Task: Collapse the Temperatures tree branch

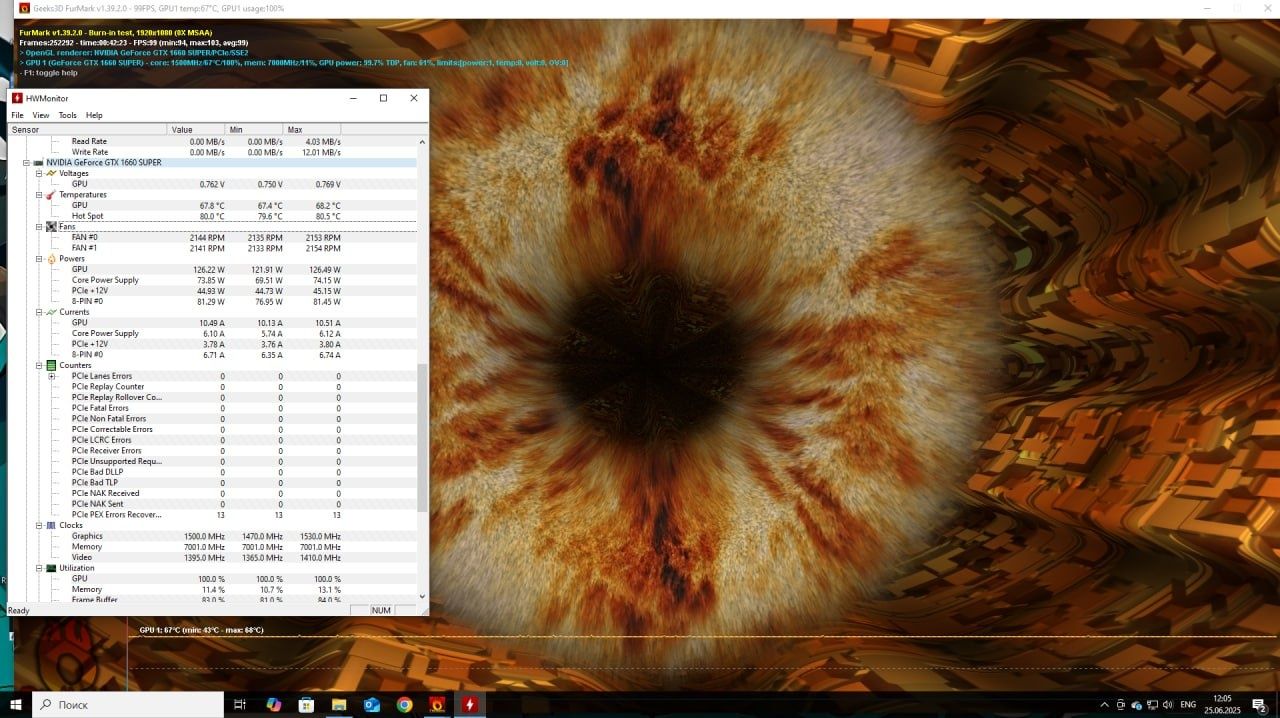Action: click(39, 195)
